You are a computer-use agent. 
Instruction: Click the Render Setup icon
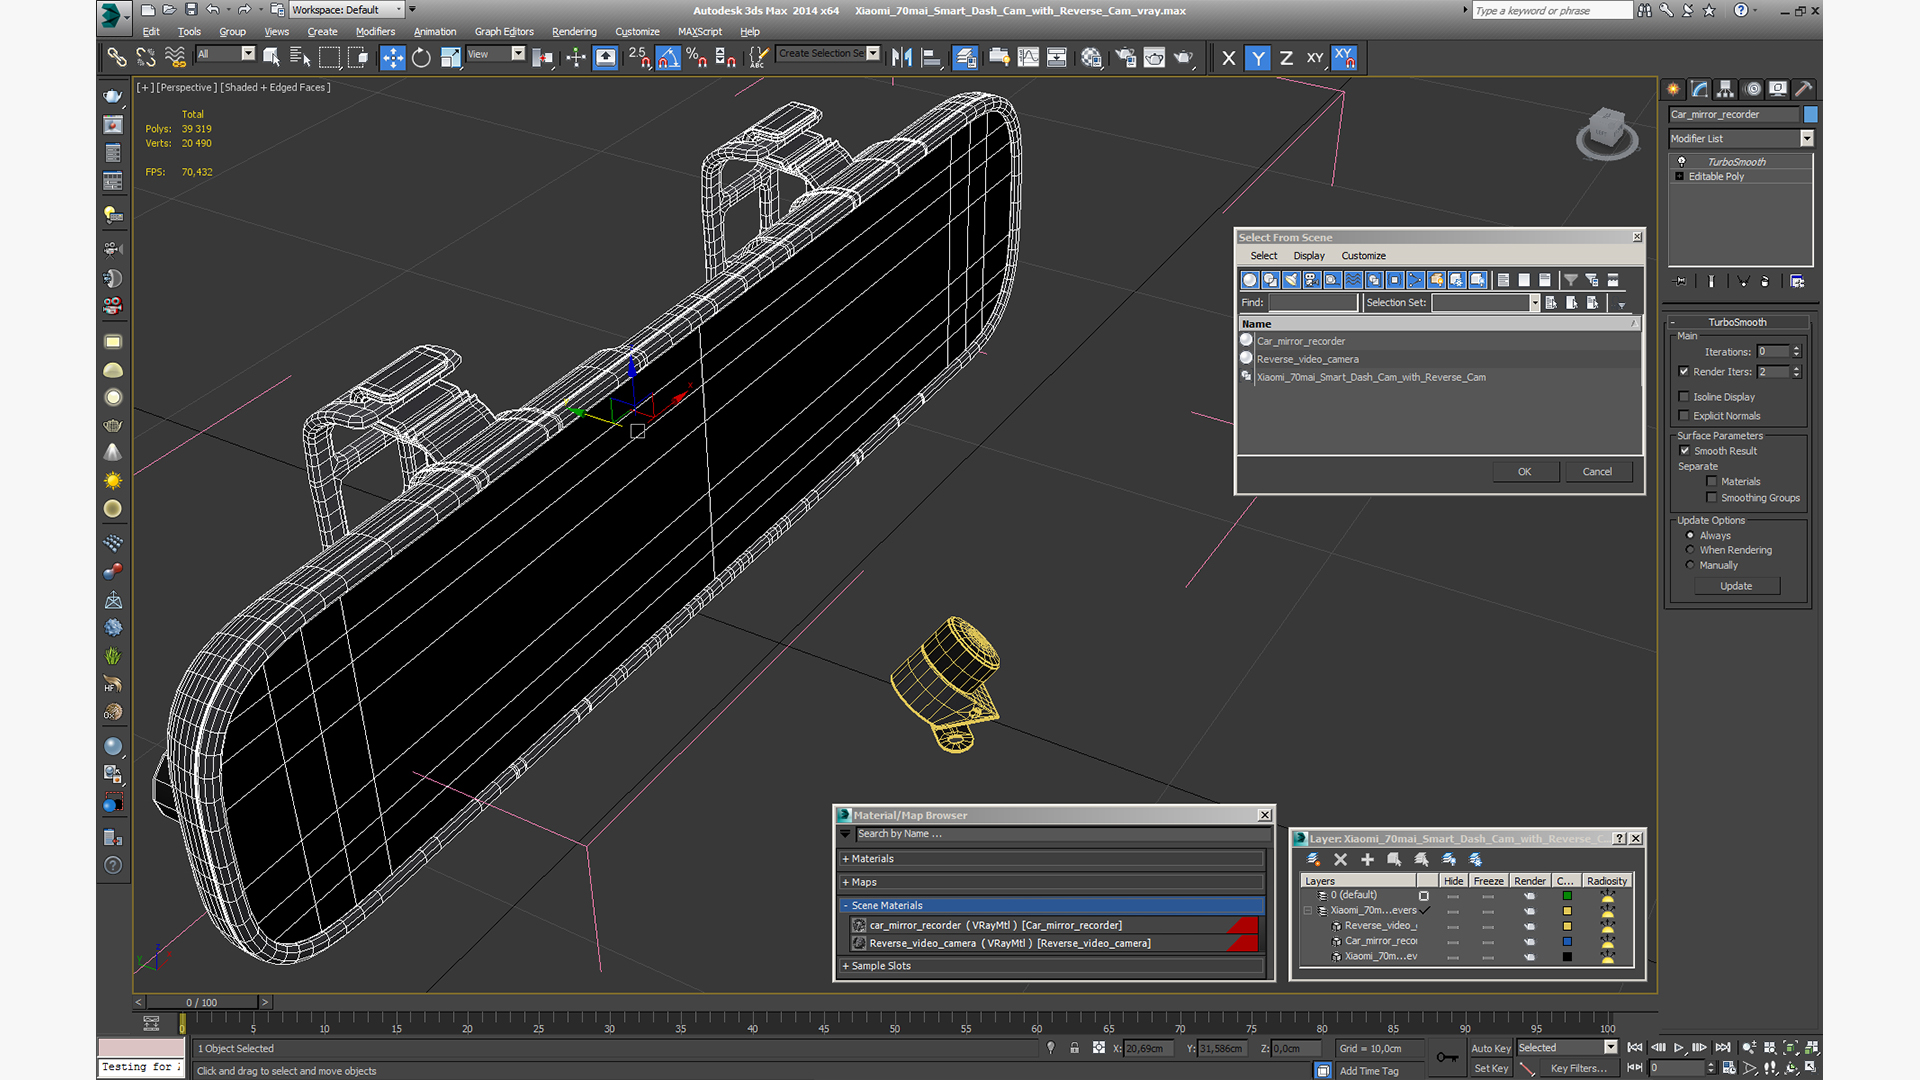[1125, 58]
